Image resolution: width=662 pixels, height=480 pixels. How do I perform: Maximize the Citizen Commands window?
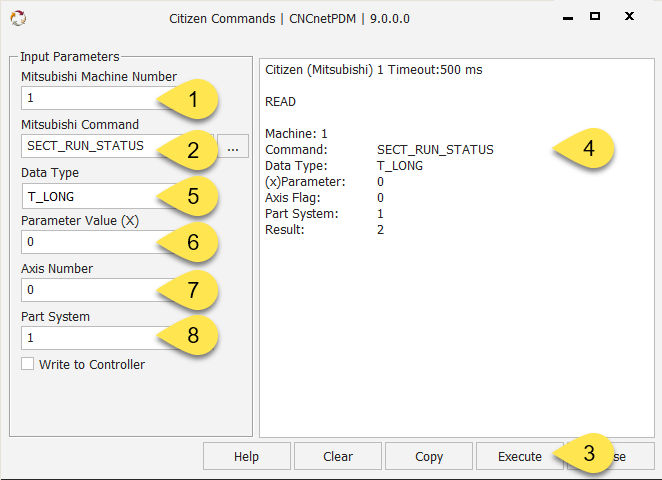595,16
